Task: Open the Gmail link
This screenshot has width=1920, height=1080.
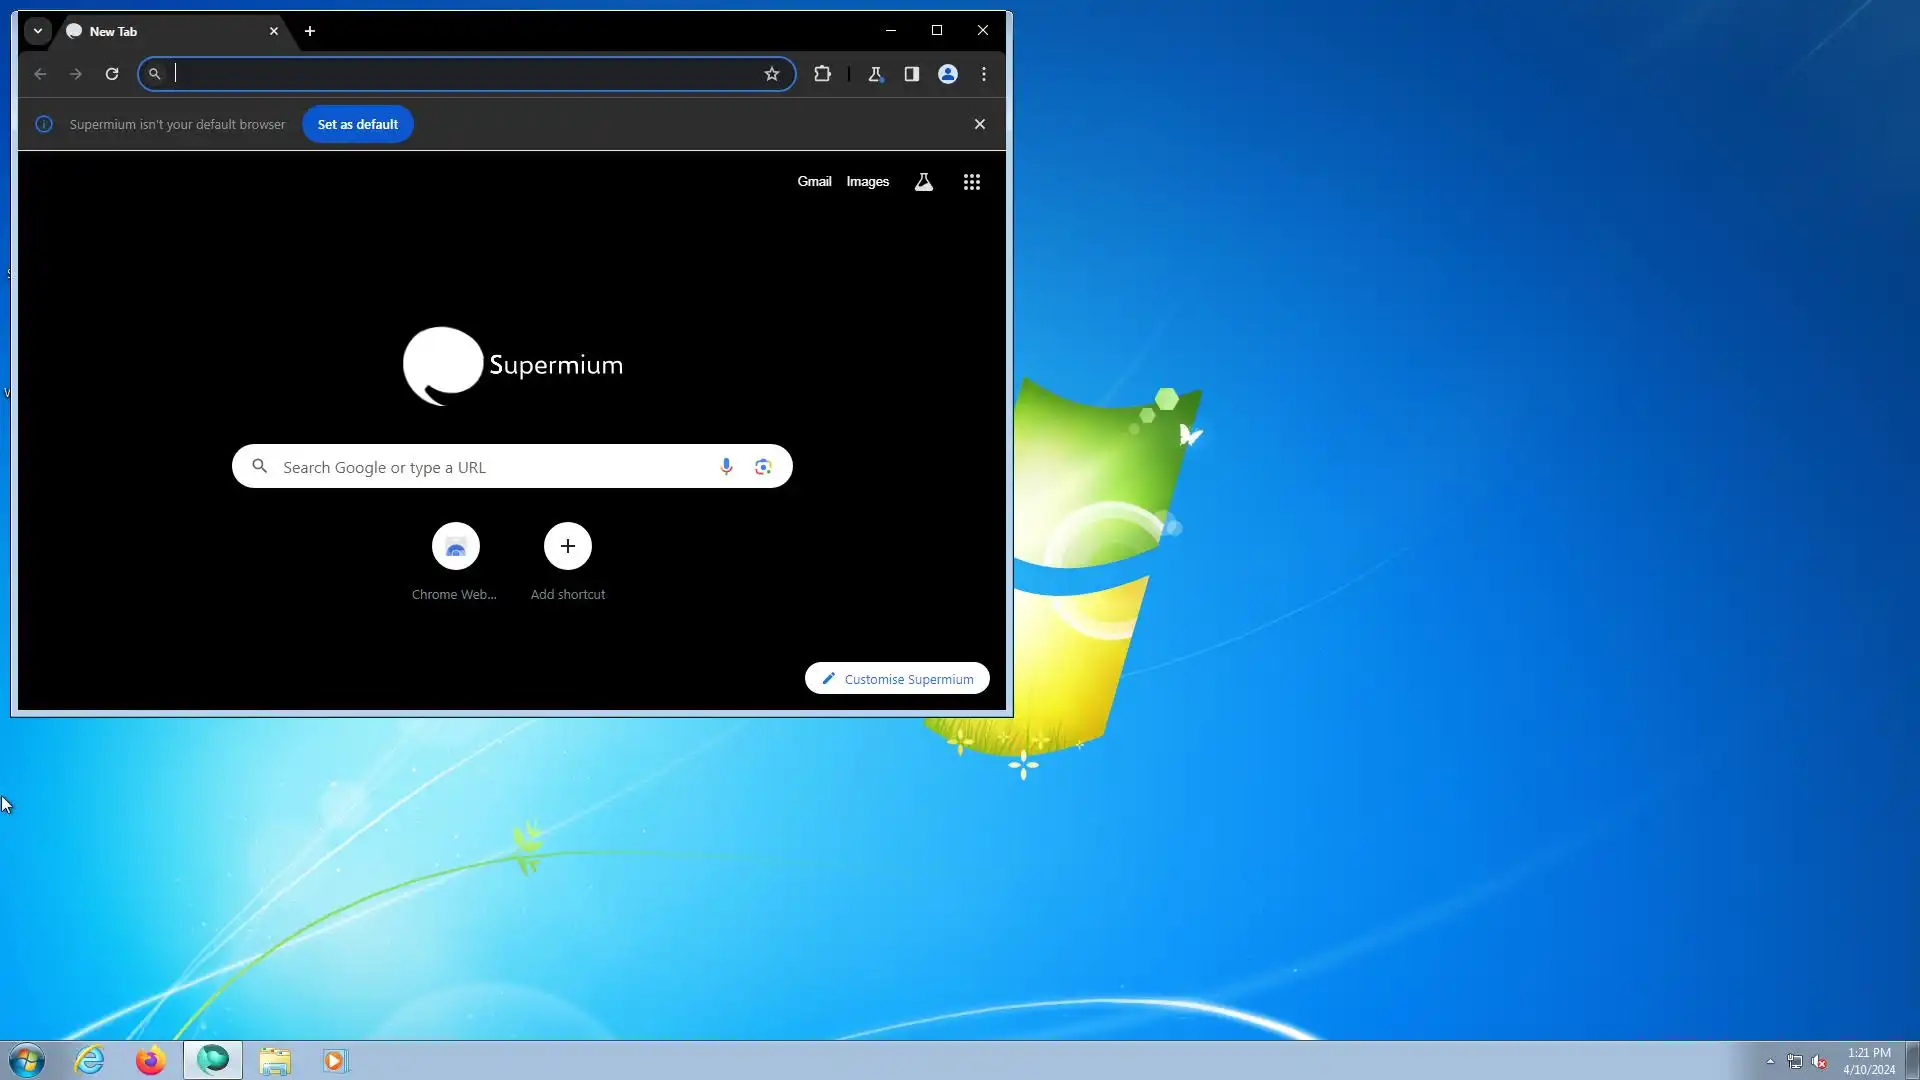Action: [x=814, y=181]
